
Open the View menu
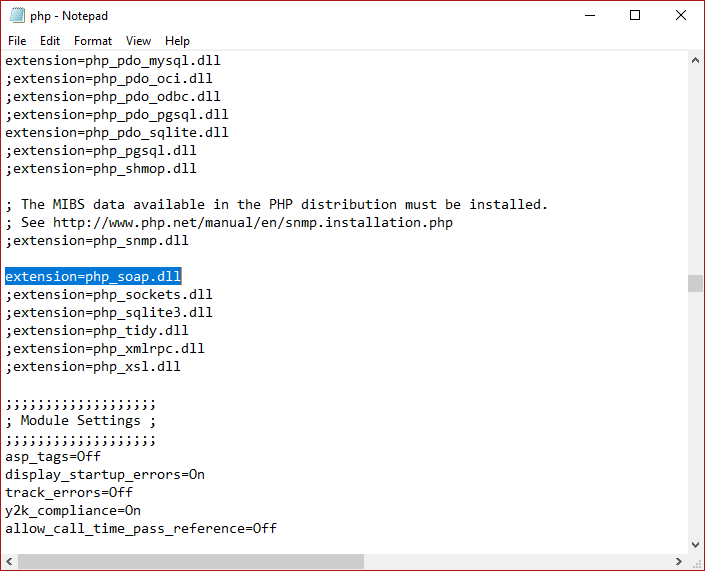coord(138,41)
